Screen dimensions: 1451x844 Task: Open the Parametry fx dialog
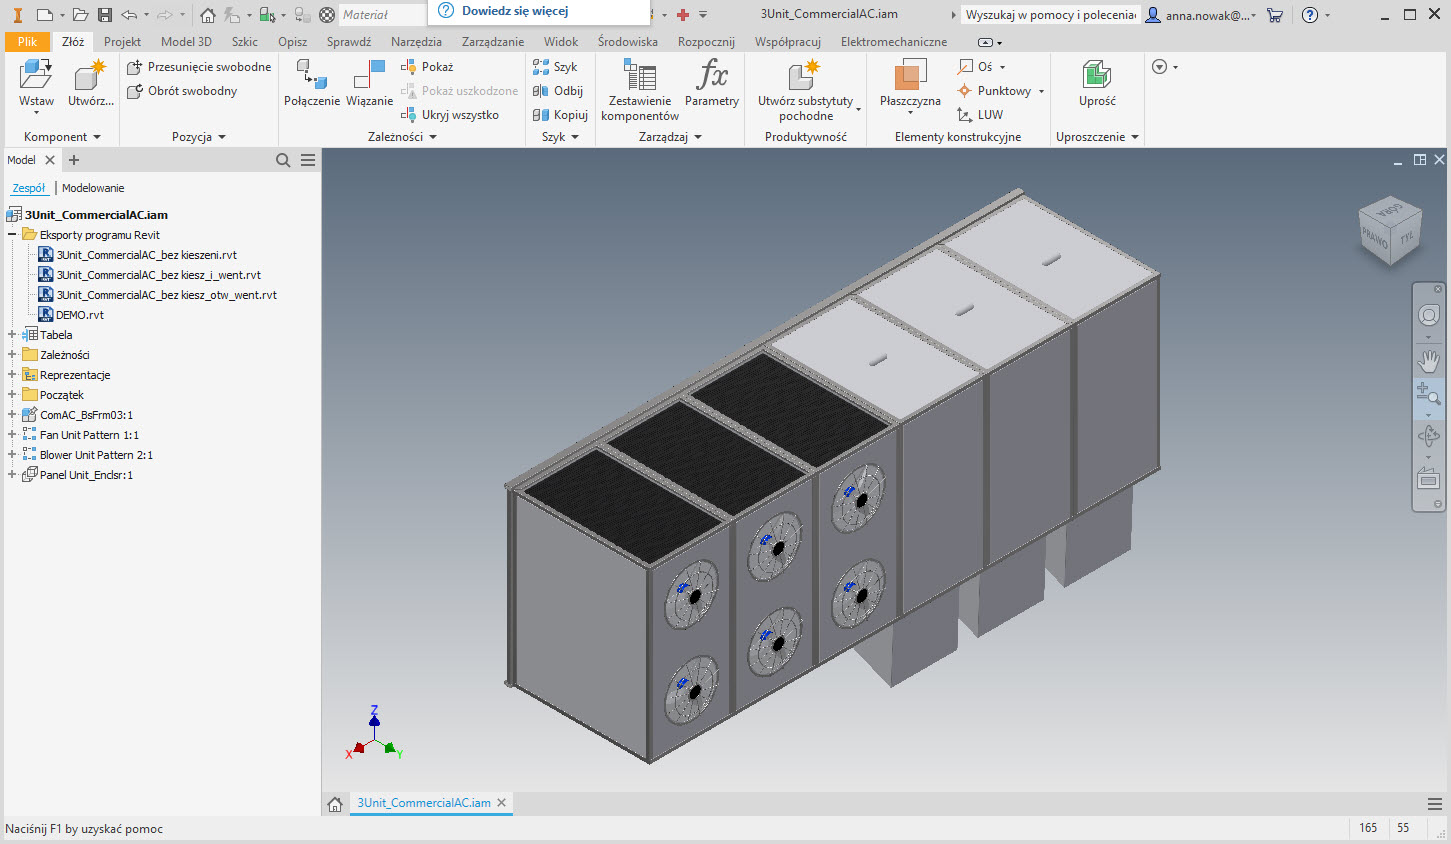pyautogui.click(x=711, y=77)
